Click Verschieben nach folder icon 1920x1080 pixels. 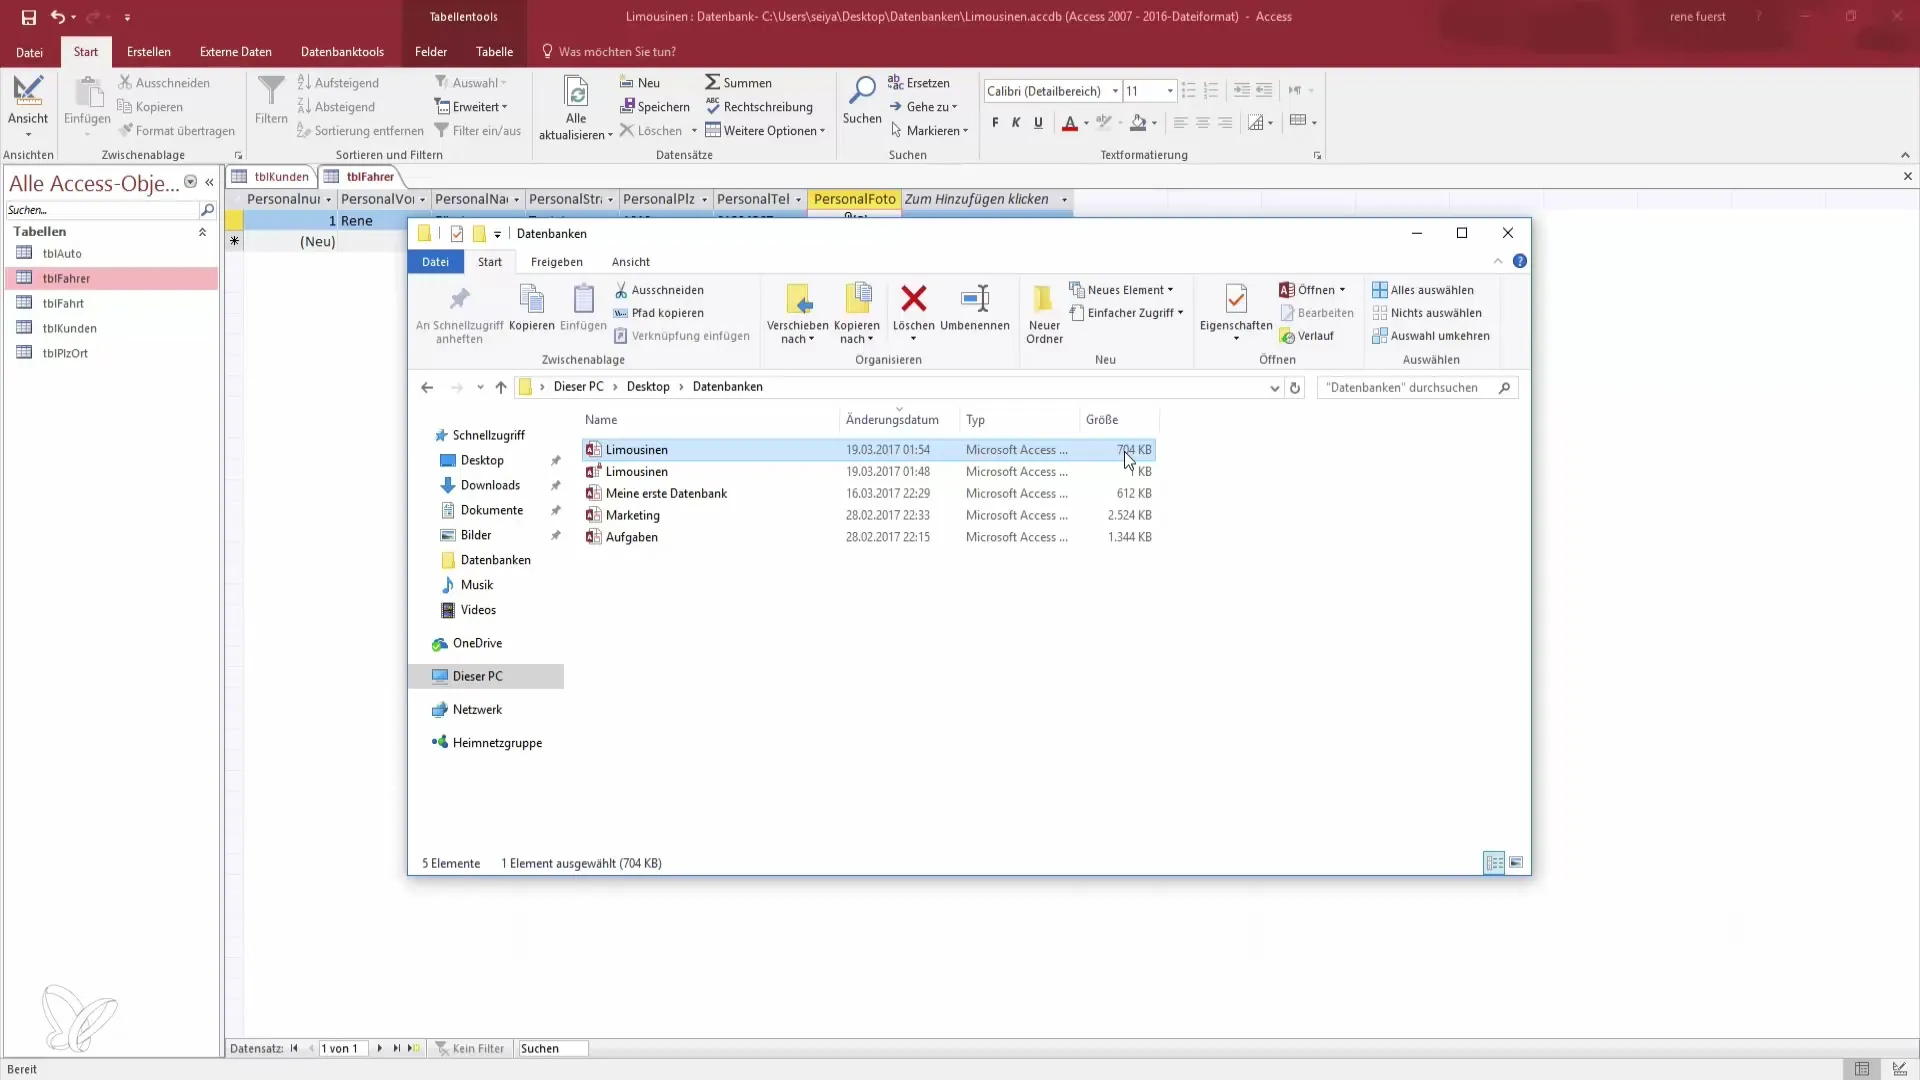798,298
